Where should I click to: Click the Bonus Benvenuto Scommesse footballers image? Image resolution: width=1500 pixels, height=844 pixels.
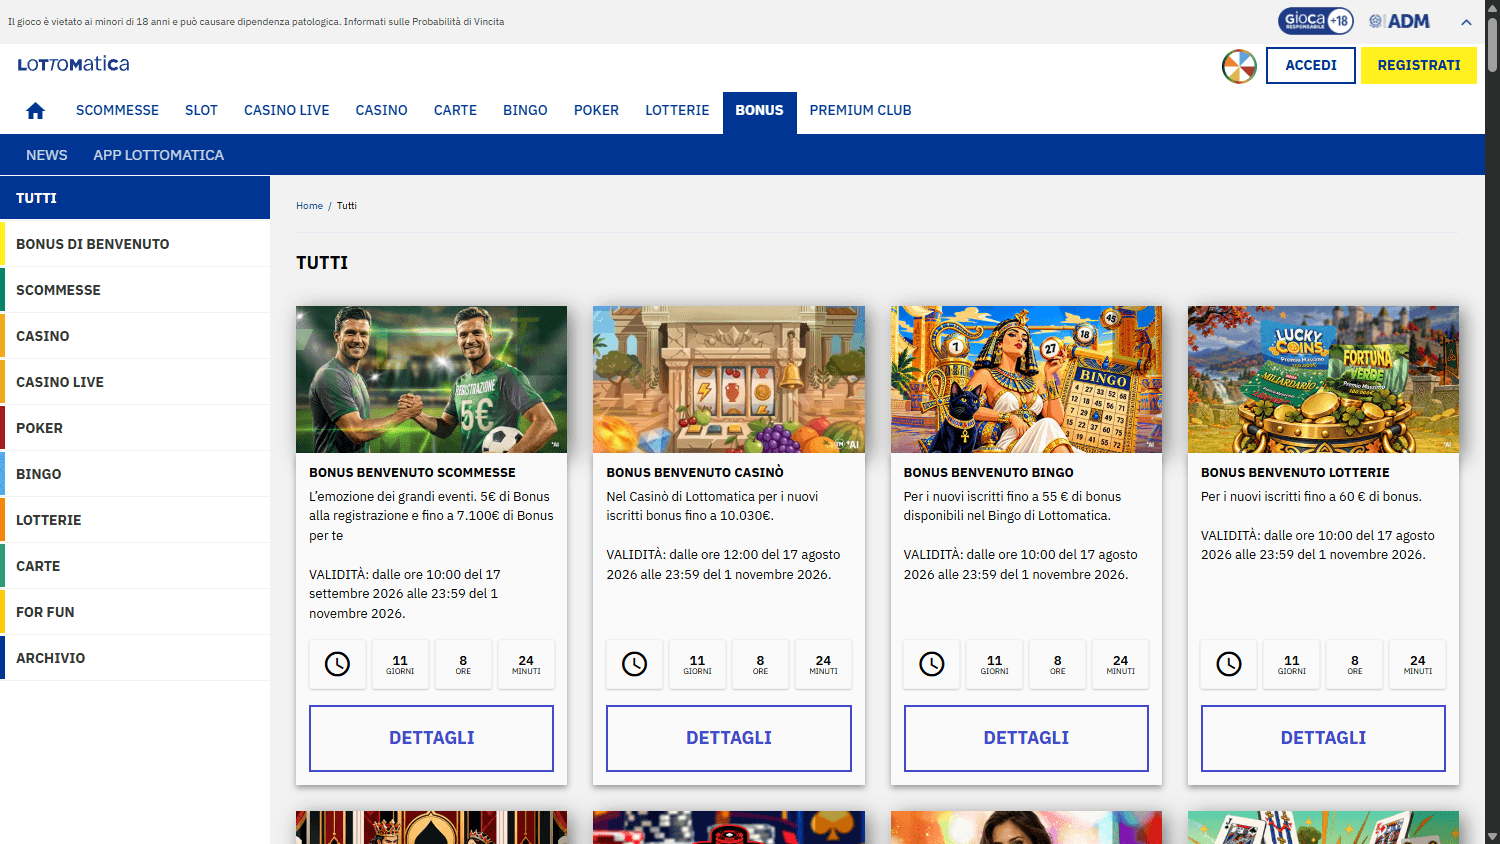click(431, 379)
